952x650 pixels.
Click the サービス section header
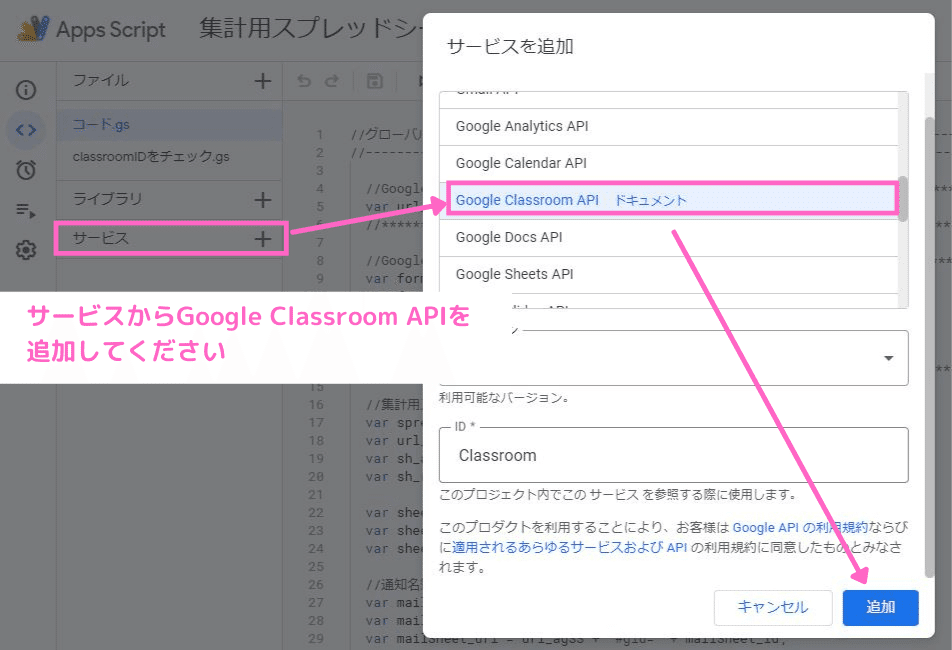click(x=100, y=238)
